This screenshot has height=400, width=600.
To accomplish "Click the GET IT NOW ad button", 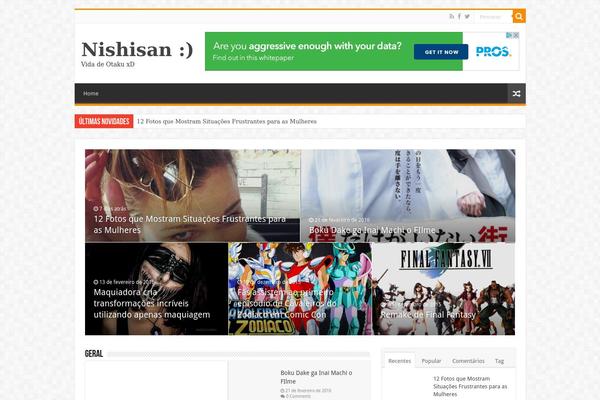I will pyautogui.click(x=441, y=52).
